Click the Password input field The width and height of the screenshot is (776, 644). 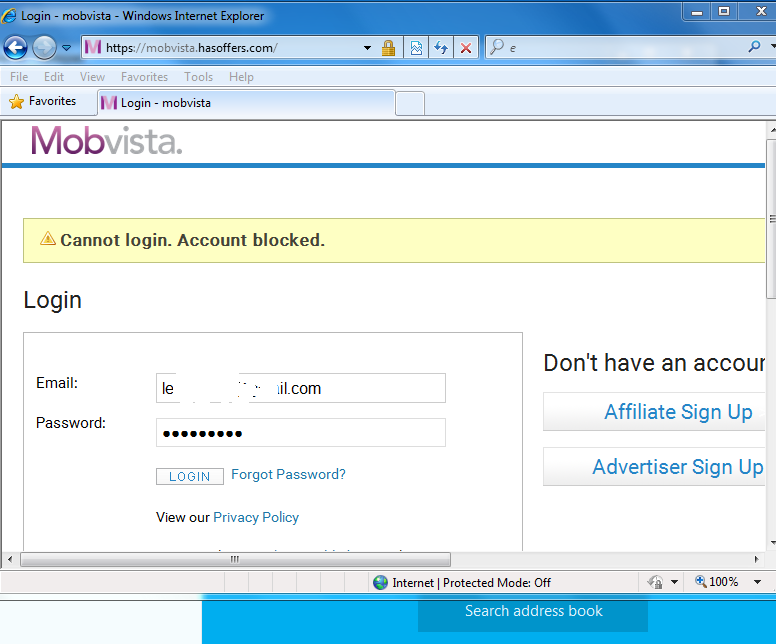pyautogui.click(x=300, y=433)
